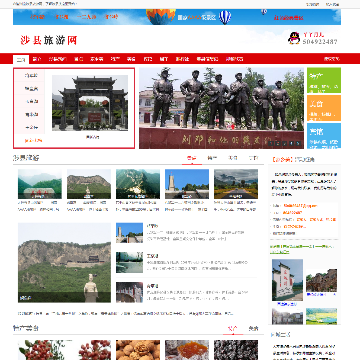Select the inactive tab in specialty products section
Screen dimensions: 360x360
253,329
